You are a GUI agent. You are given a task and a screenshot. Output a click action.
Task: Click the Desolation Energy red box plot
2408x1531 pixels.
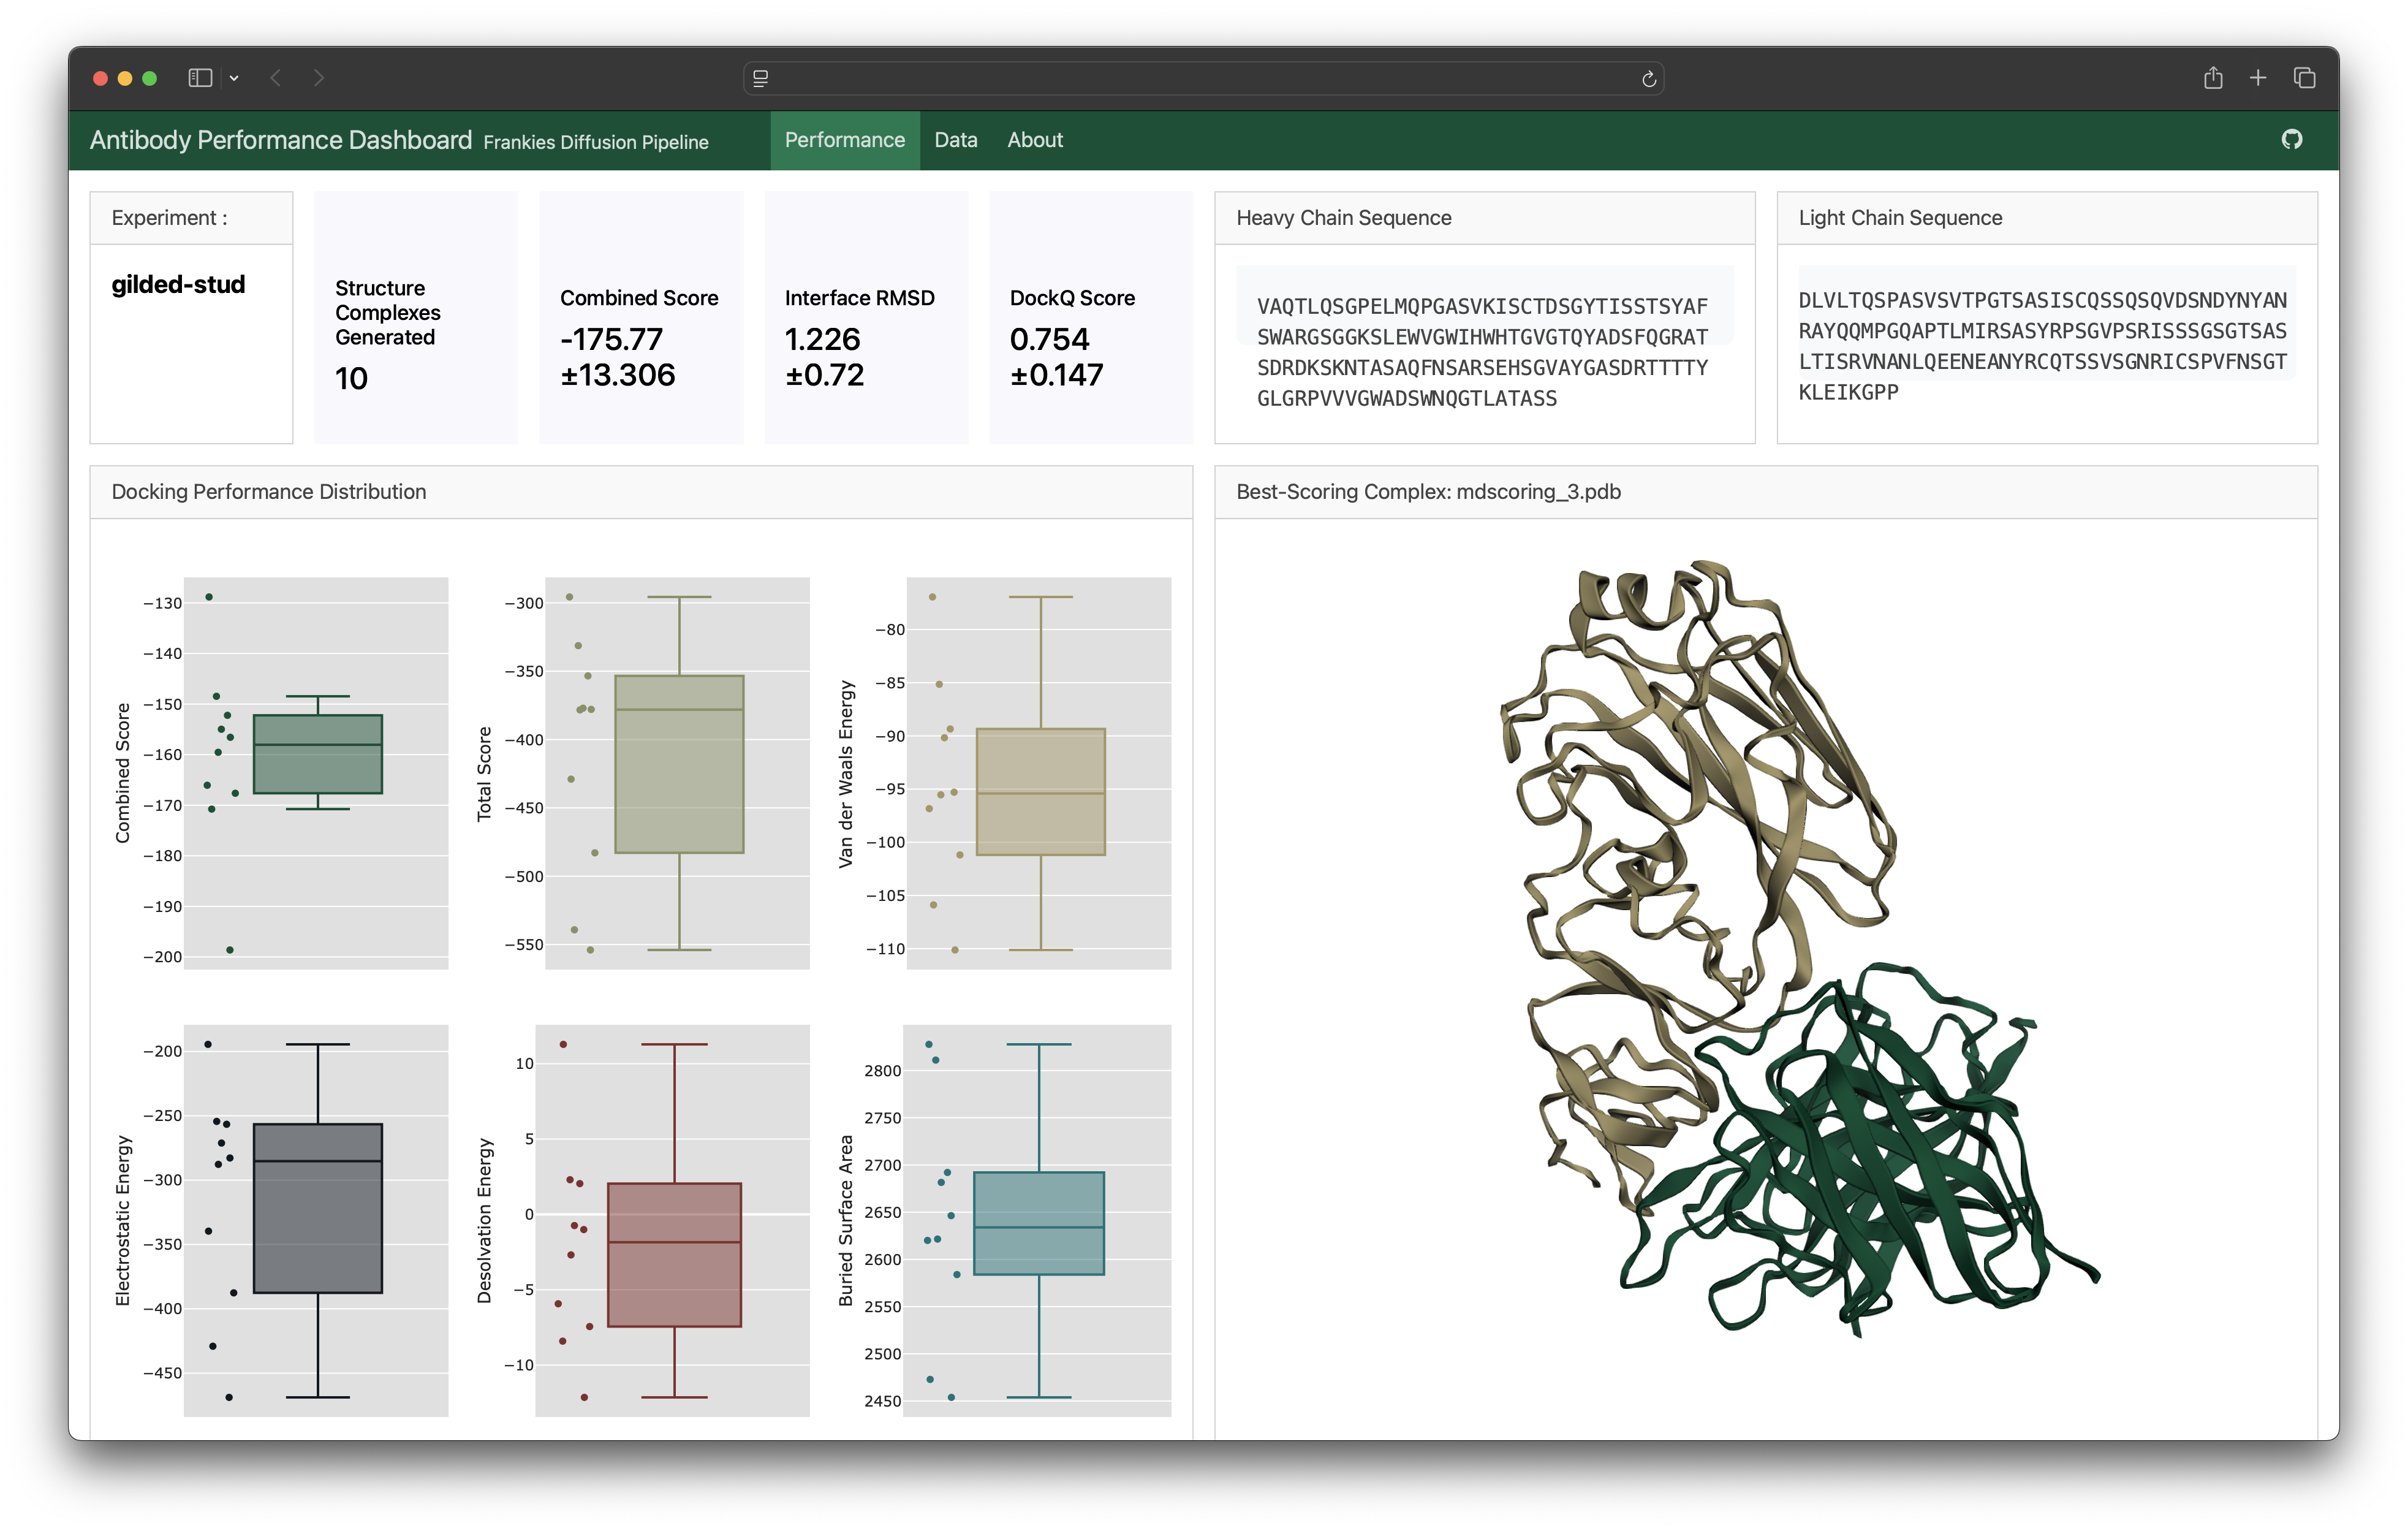pyautogui.click(x=674, y=1255)
